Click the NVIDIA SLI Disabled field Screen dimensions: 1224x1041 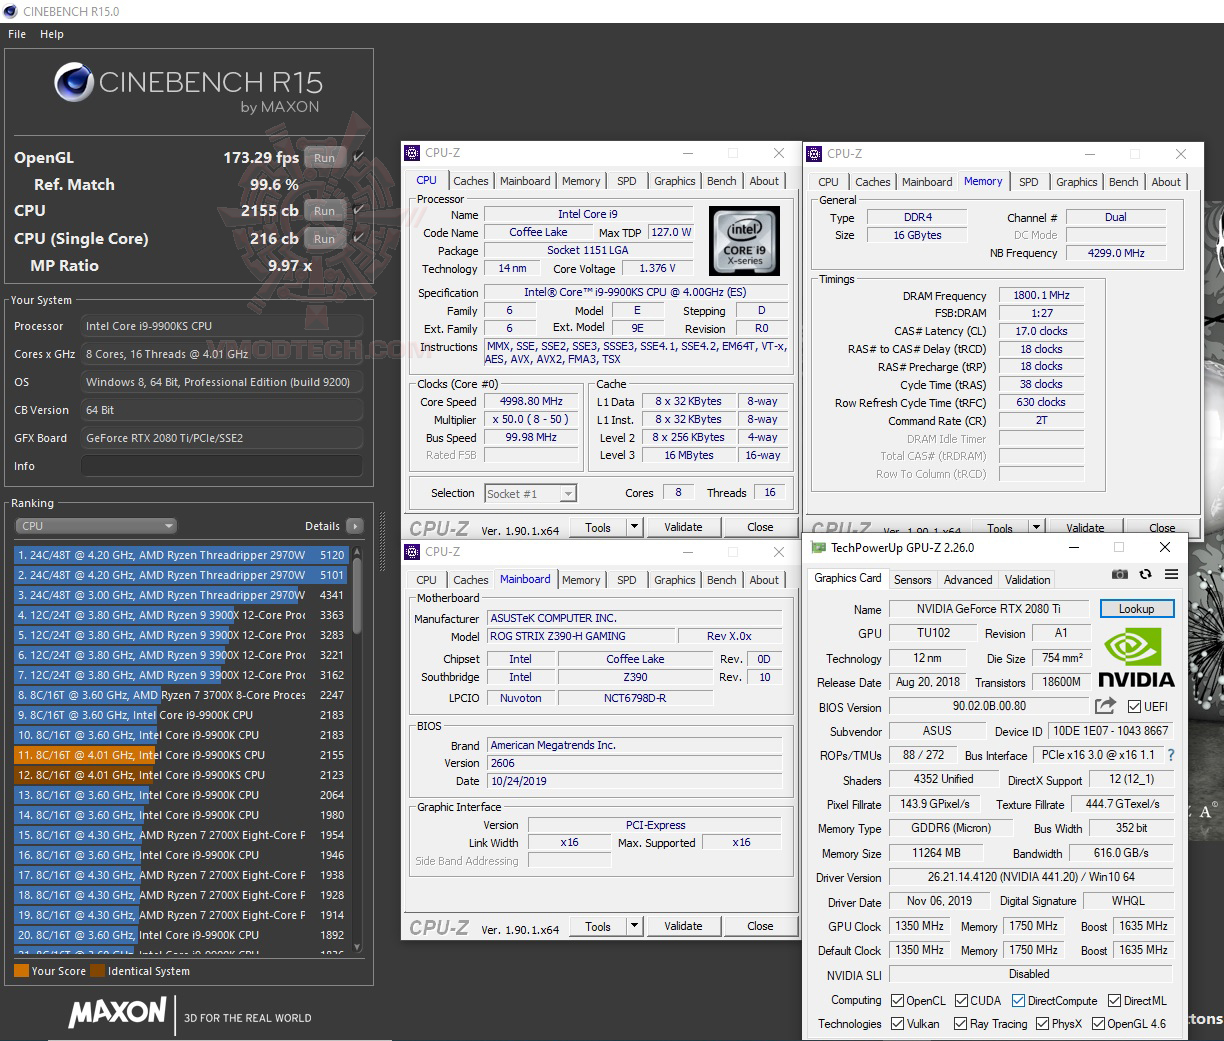pos(1029,974)
